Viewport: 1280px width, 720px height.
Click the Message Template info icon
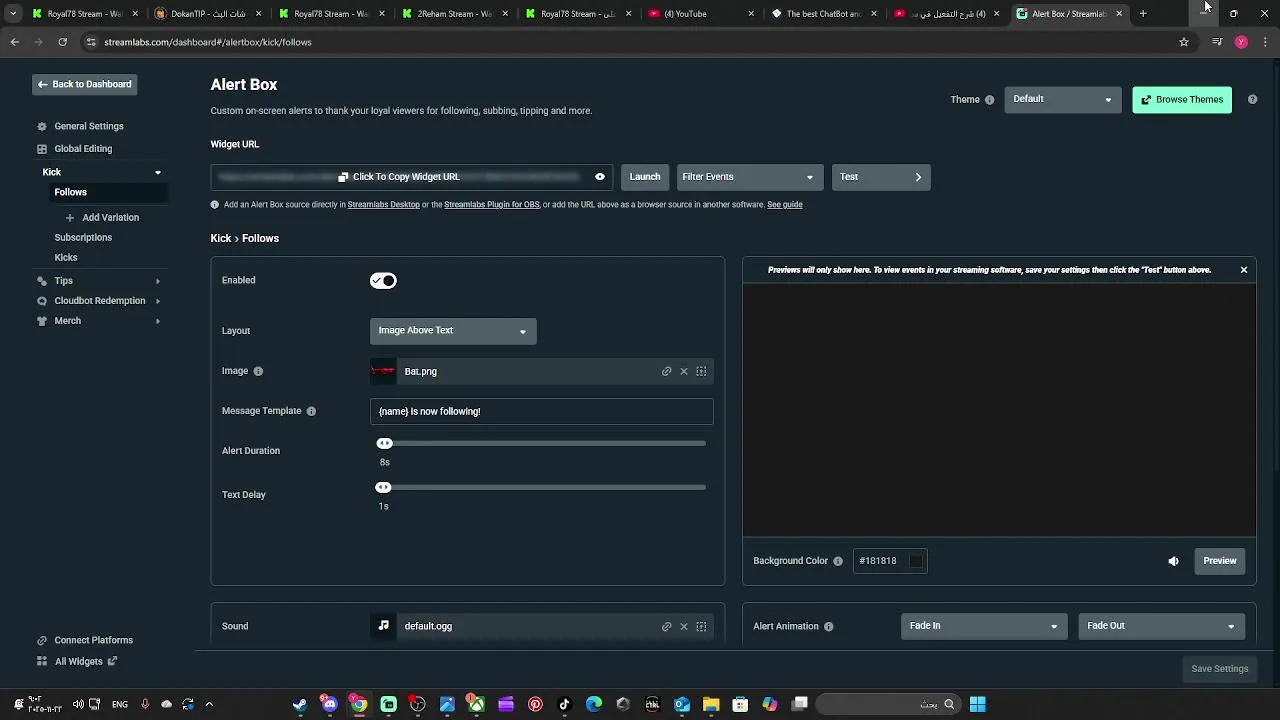click(x=311, y=411)
